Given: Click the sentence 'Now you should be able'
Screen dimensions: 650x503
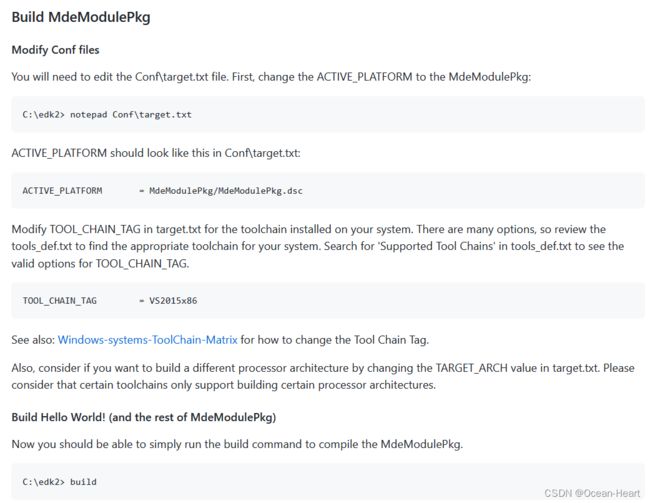Looking at the screenshot, I should click(x=237, y=445).
